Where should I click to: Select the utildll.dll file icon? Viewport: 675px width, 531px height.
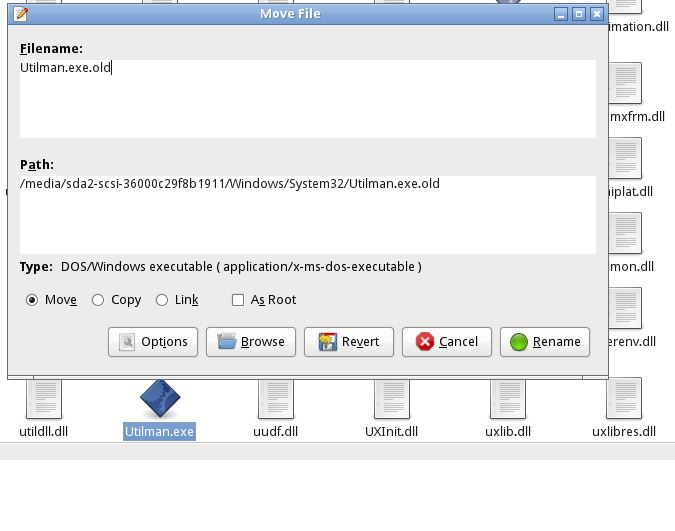[x=44, y=399]
